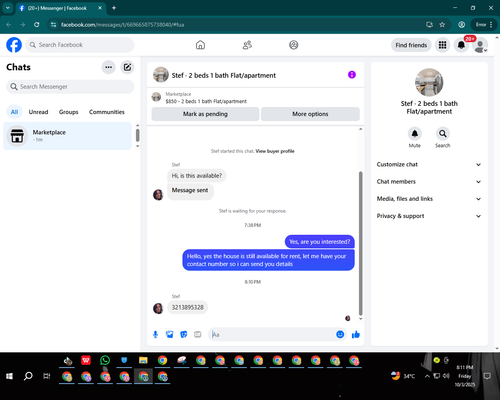The image size is (500, 400).
Task: Open the circular profile icon in top navigation
Action: coord(294,45)
